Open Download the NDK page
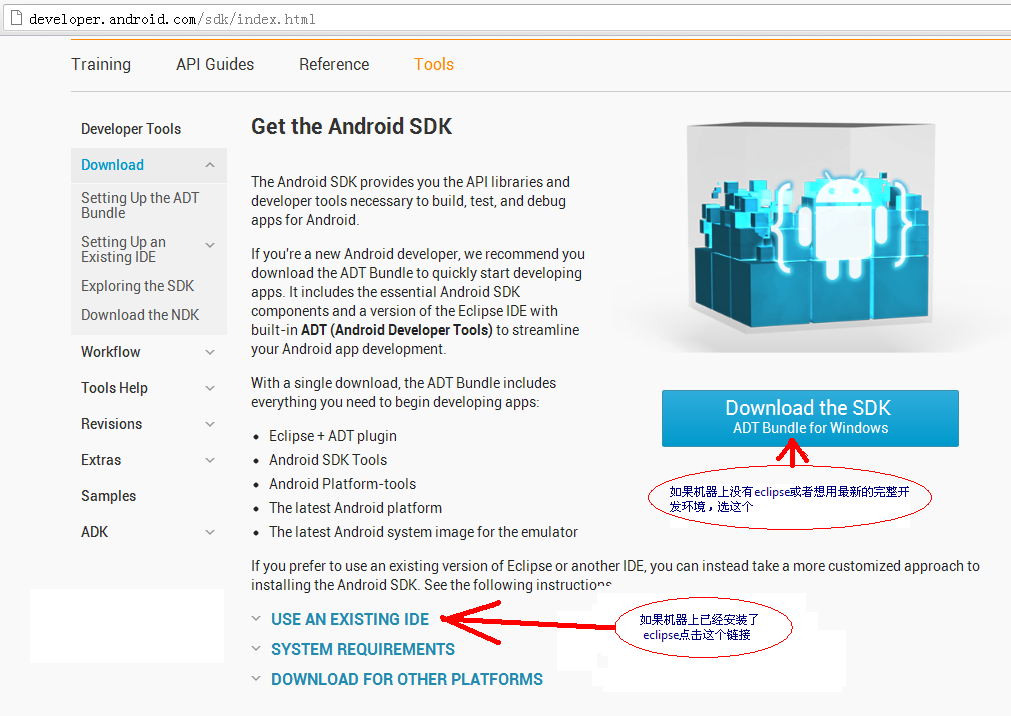 140,315
